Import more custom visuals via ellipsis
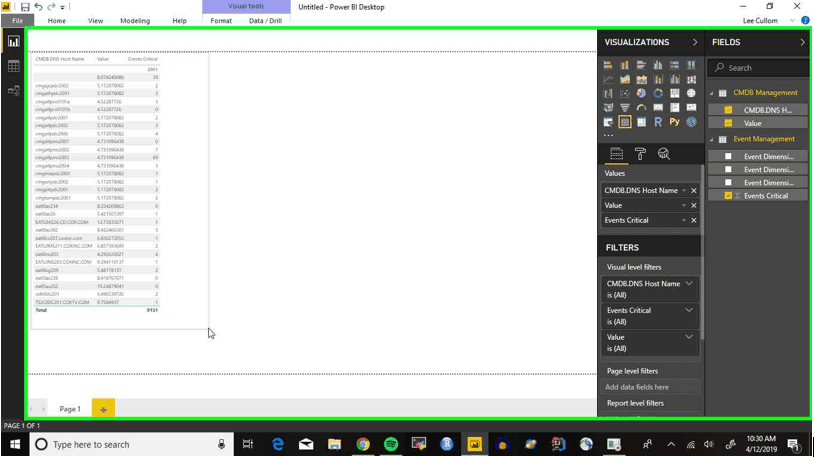Screen dimensions: 814x457 click(x=608, y=135)
